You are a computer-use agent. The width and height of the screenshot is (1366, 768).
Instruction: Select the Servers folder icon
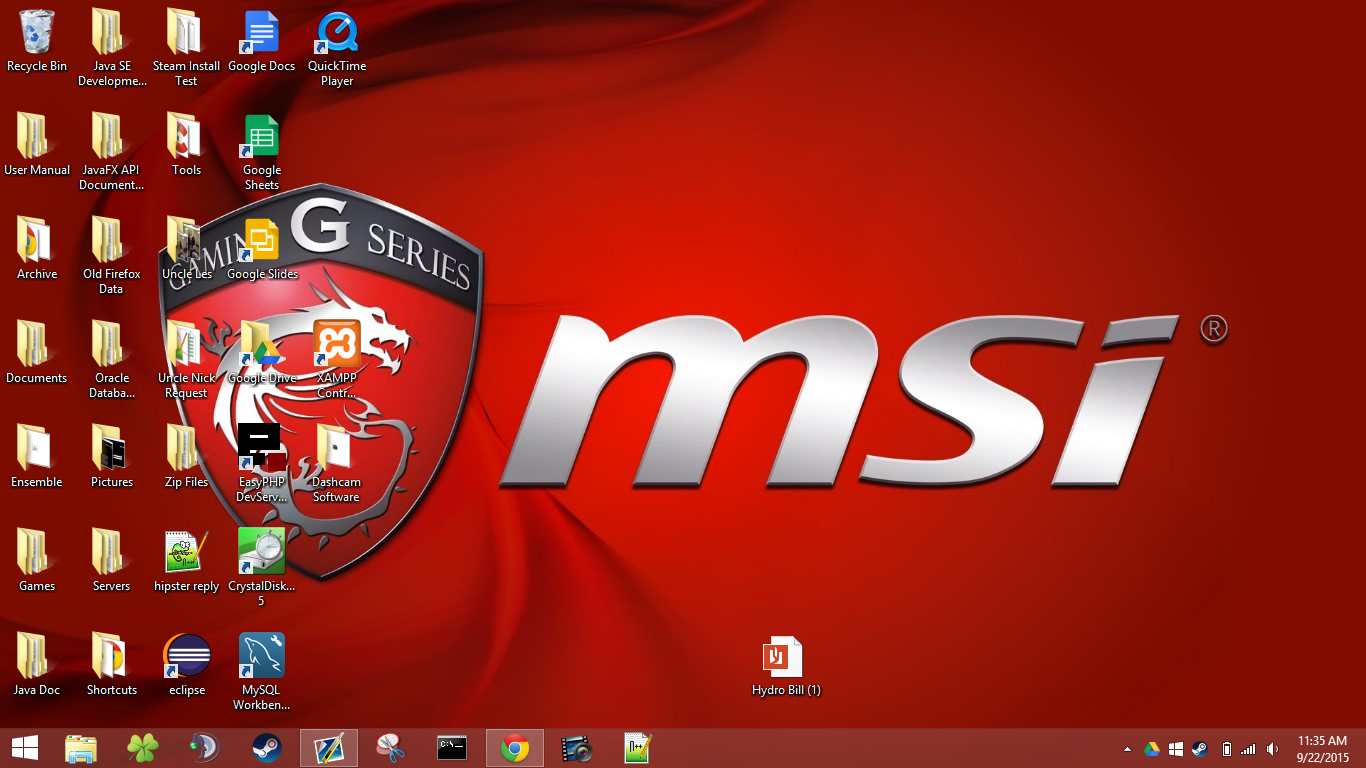click(112, 562)
